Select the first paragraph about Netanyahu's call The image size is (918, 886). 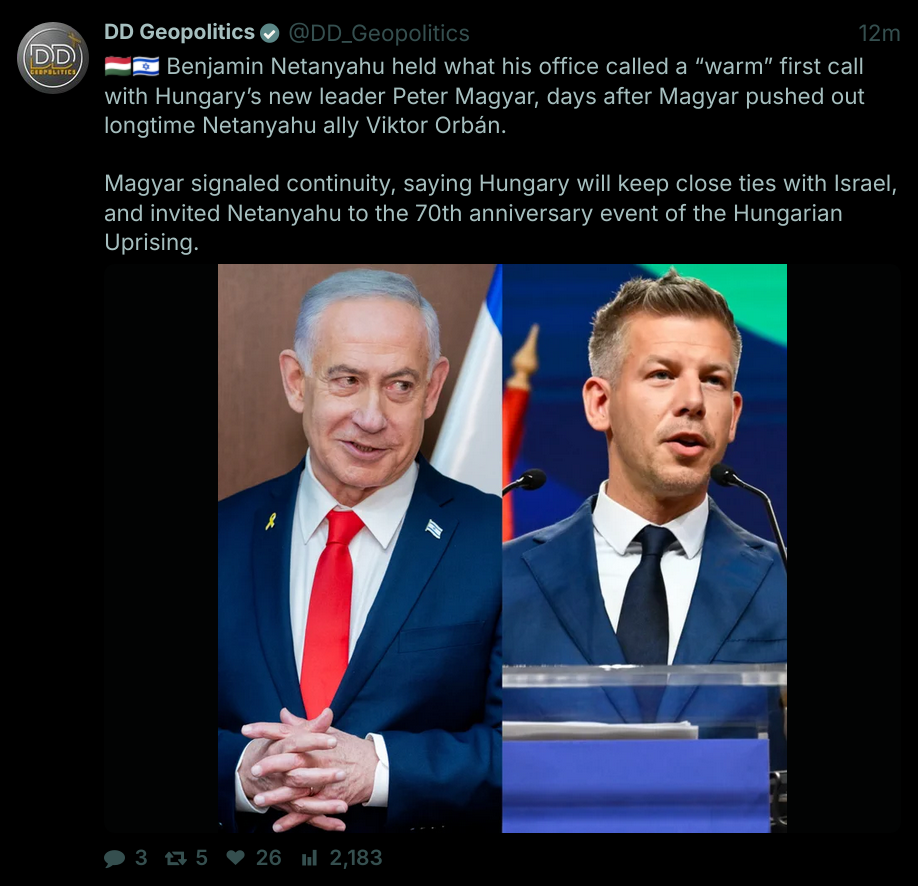pos(484,96)
